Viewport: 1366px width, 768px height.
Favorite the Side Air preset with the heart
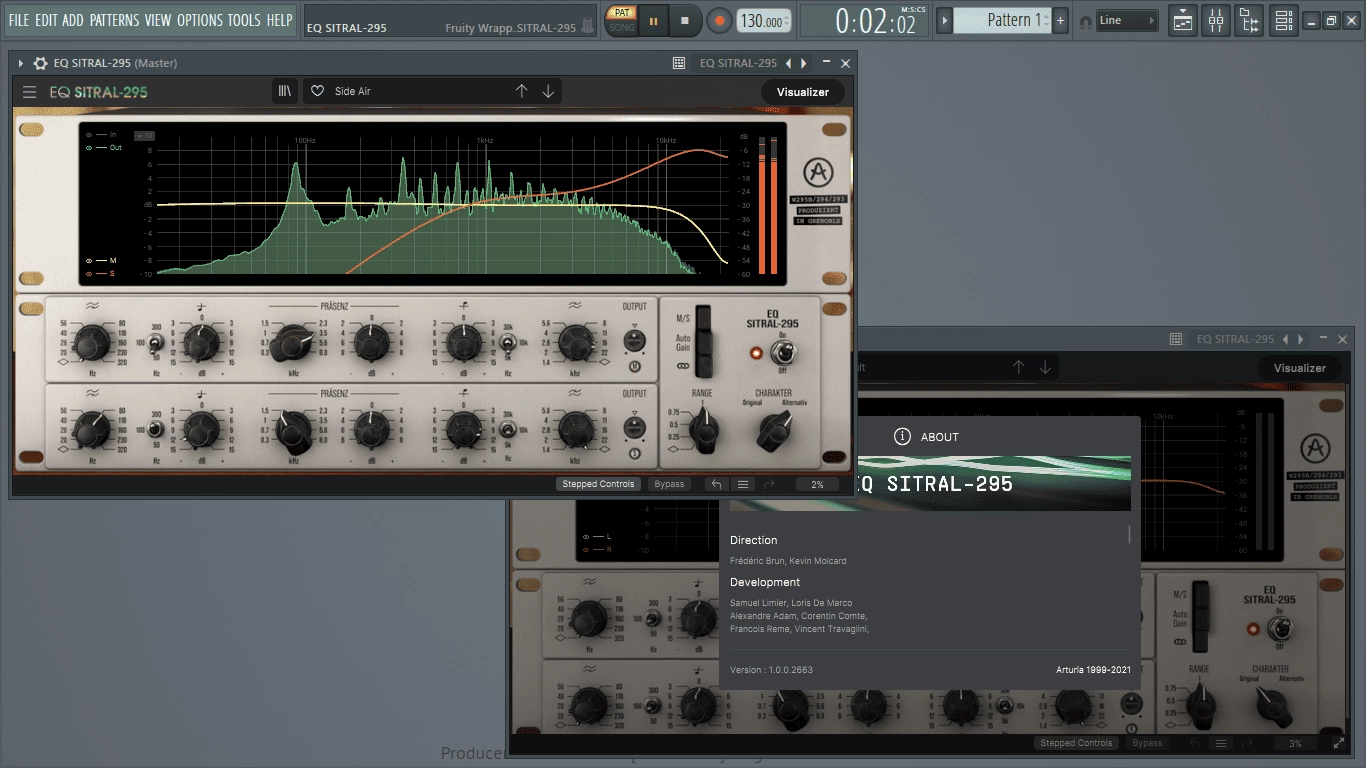click(317, 91)
